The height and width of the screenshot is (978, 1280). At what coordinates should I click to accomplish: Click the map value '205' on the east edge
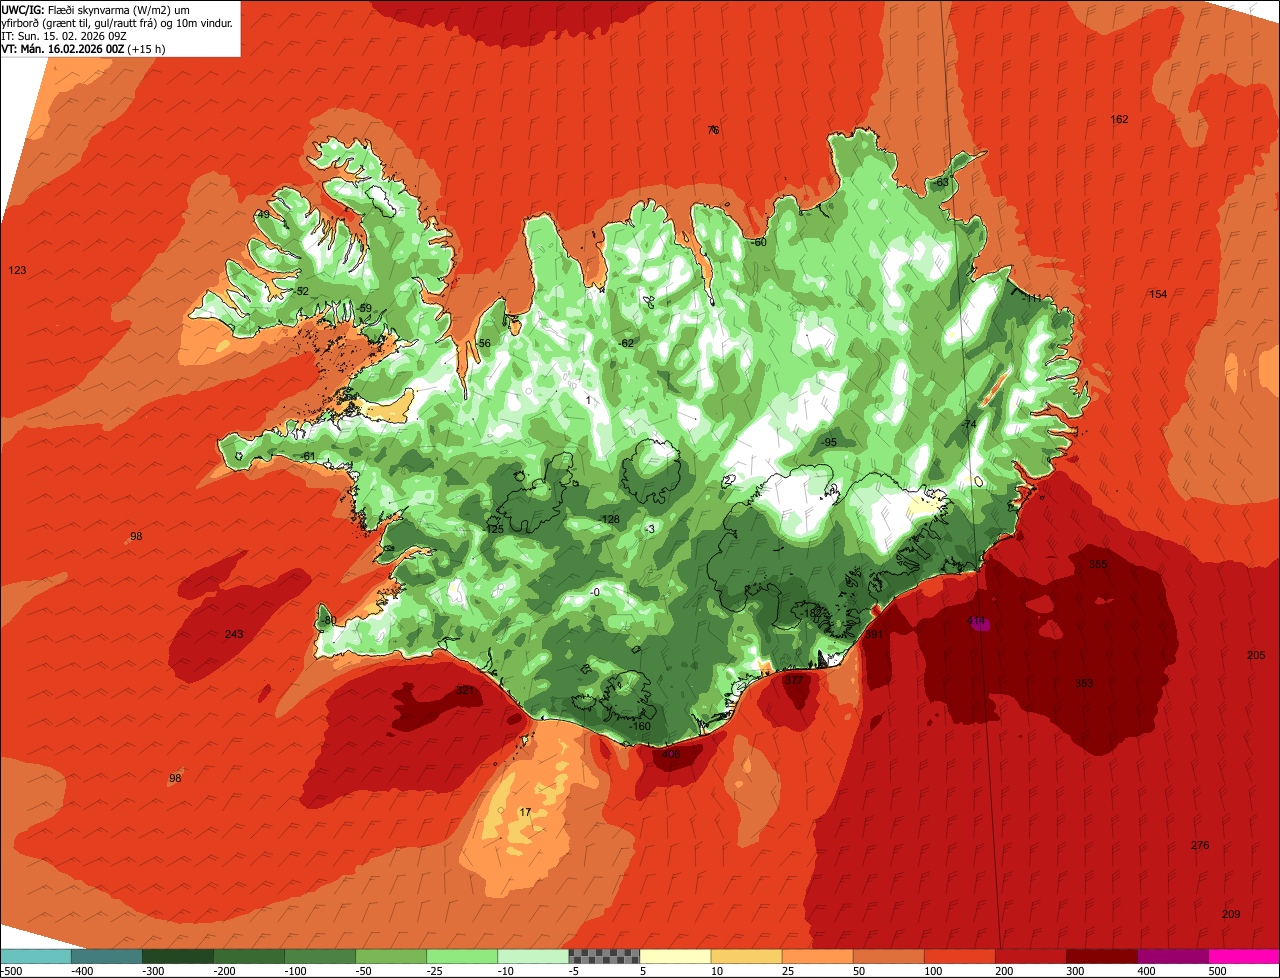(1256, 655)
